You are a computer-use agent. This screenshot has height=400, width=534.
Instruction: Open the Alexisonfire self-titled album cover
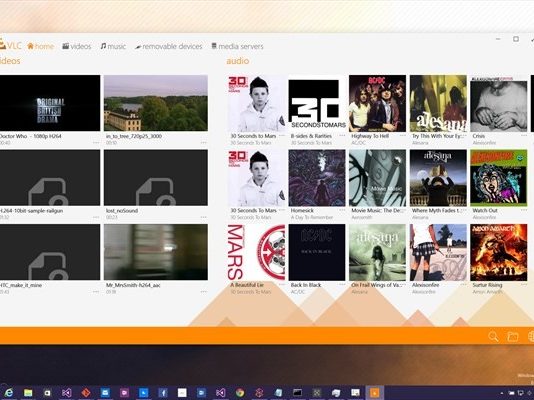pos(438,253)
